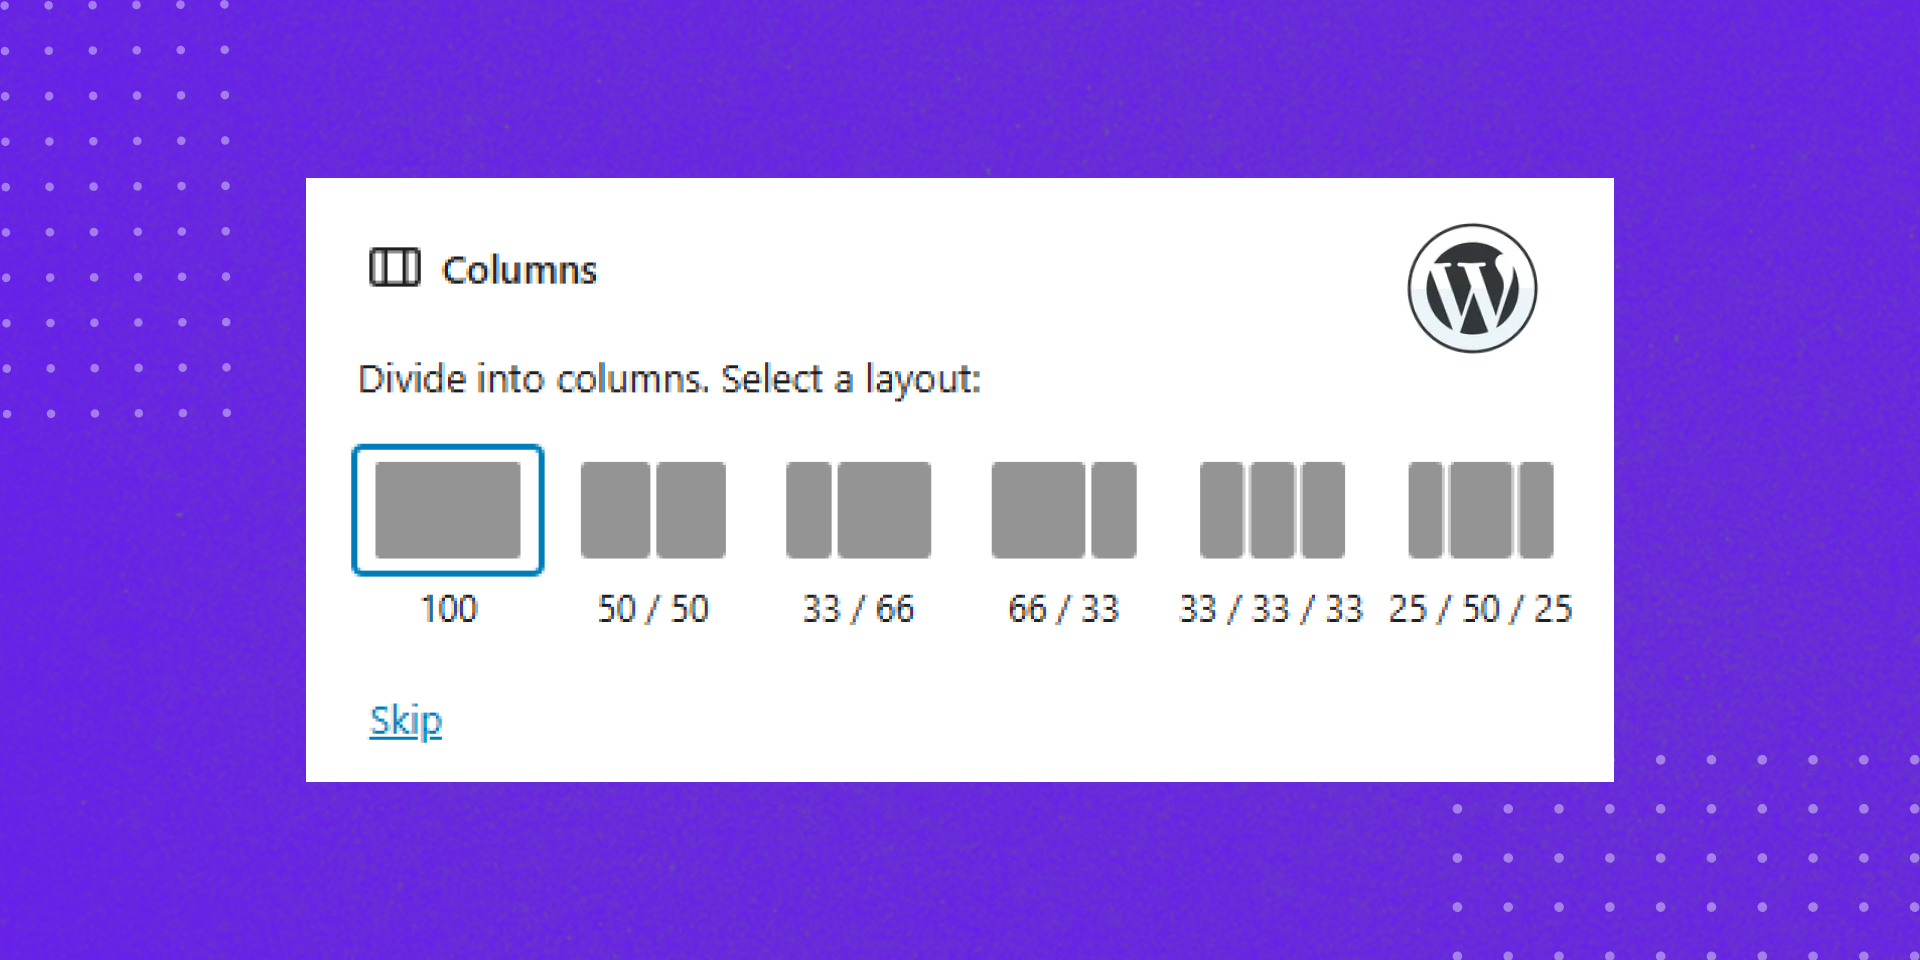The height and width of the screenshot is (960, 1920).
Task: Click the 66 / 33 label text
Action: point(1063,608)
